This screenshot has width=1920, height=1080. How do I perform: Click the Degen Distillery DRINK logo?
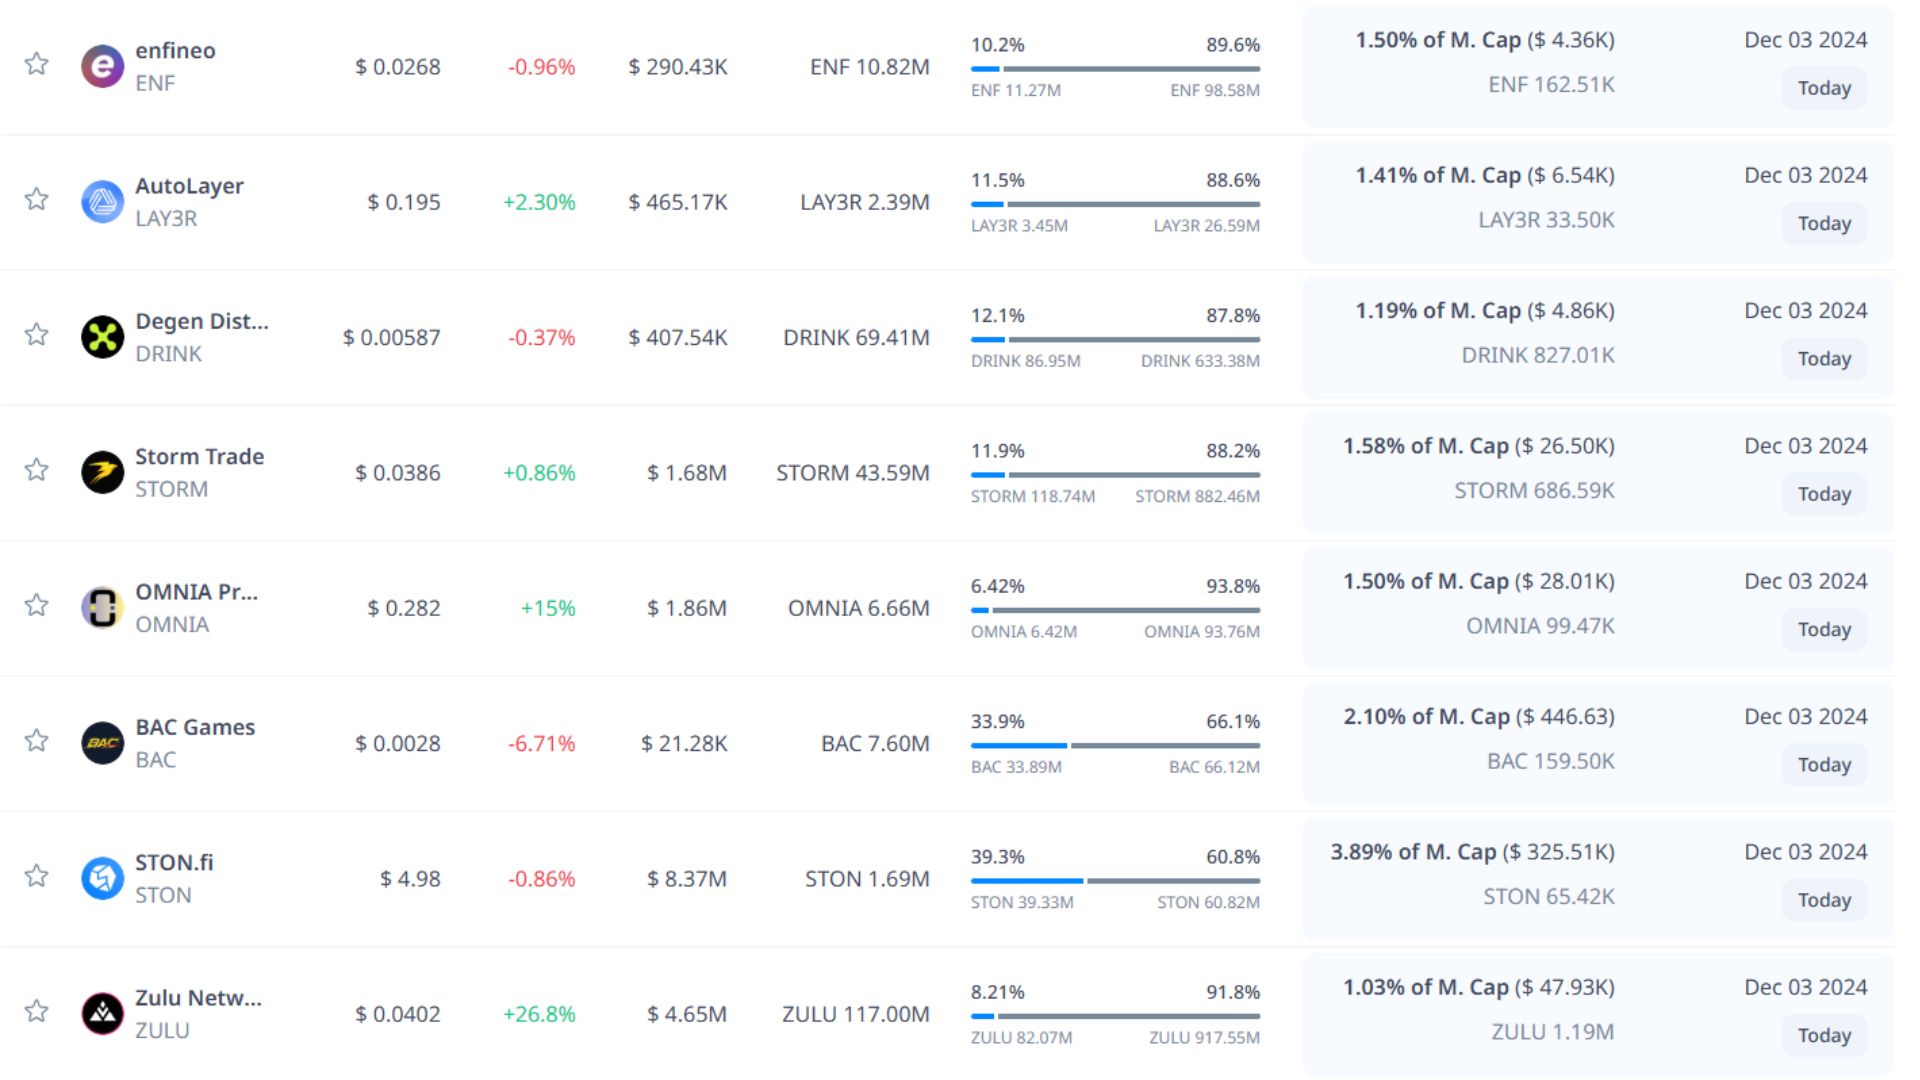click(102, 337)
